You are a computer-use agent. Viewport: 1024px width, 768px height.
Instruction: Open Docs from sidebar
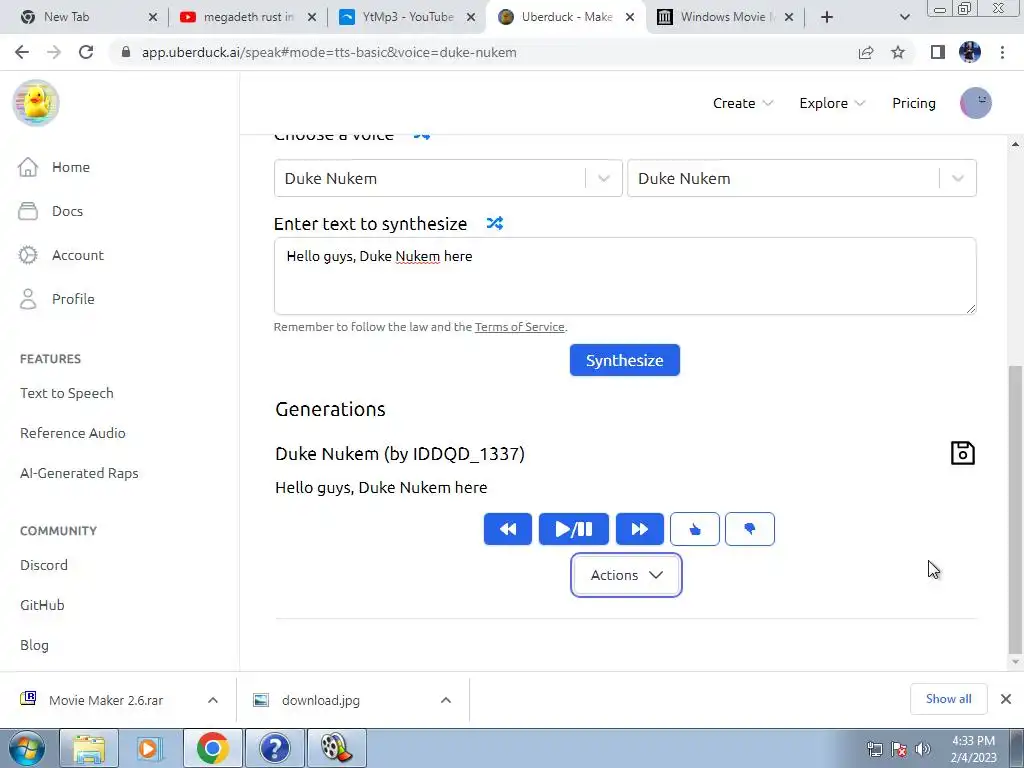[50, 211]
